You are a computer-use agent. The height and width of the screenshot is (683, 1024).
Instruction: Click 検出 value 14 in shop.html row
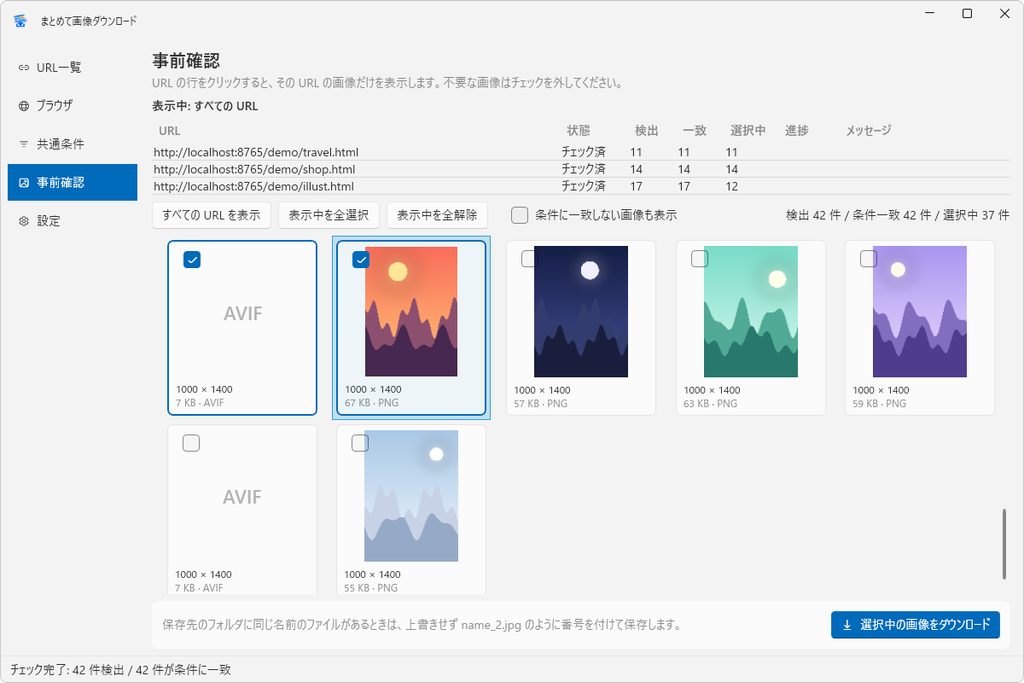pos(636,169)
